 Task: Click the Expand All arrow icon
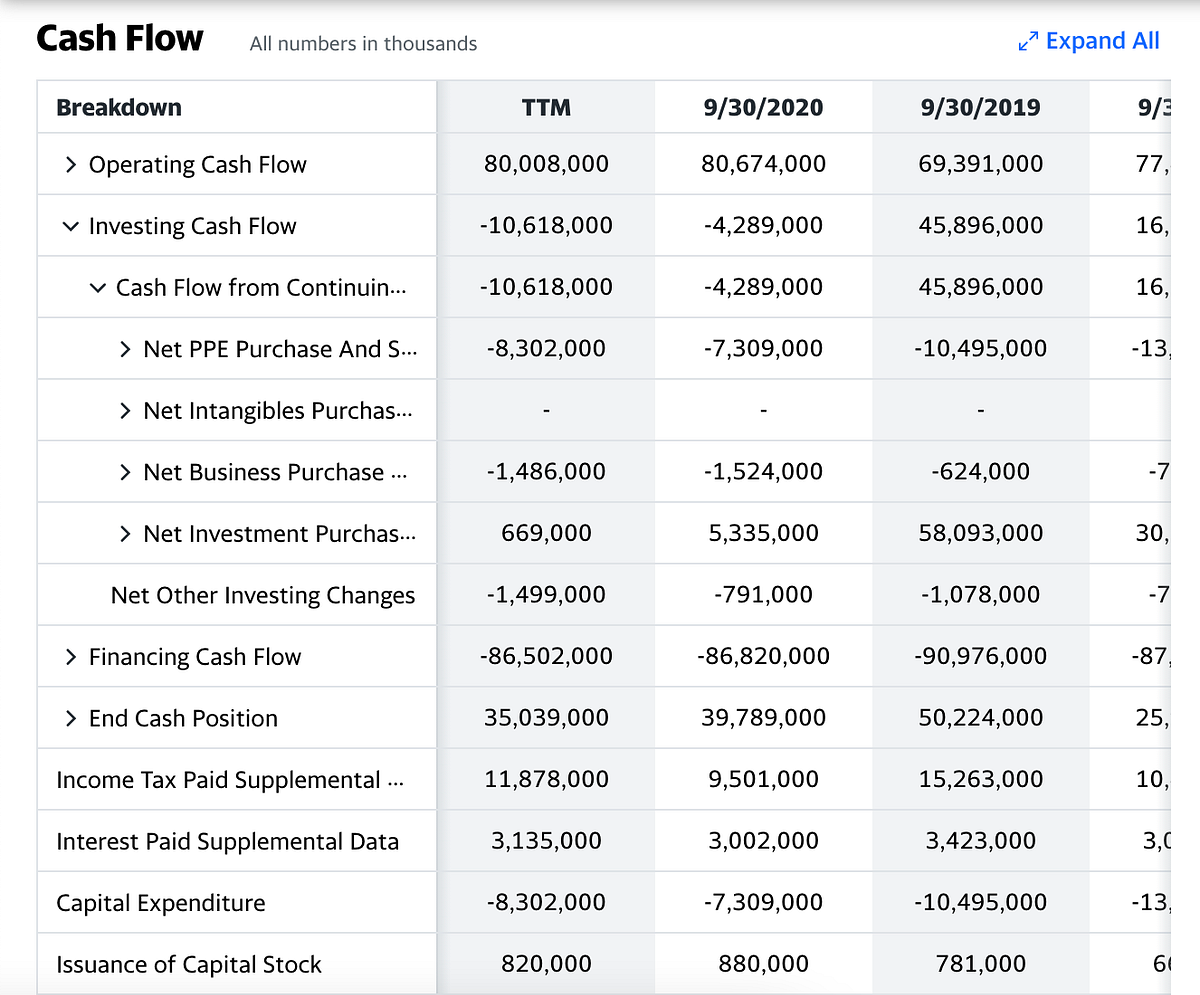1027,41
